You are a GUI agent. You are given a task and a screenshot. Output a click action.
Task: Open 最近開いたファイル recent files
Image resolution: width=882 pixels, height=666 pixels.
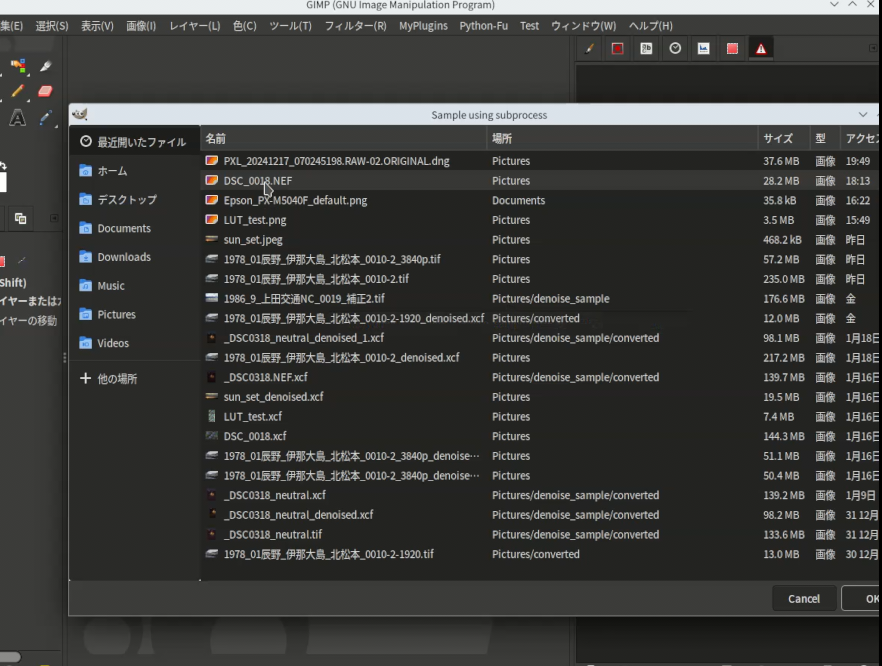[141, 142]
